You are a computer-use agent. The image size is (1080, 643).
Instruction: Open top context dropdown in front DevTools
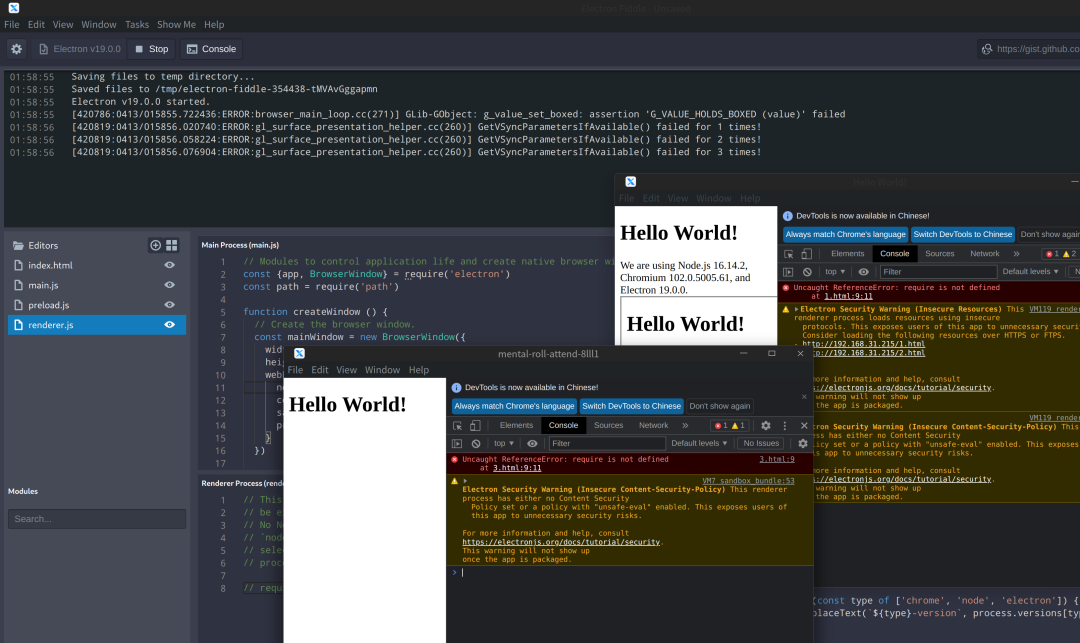point(503,443)
